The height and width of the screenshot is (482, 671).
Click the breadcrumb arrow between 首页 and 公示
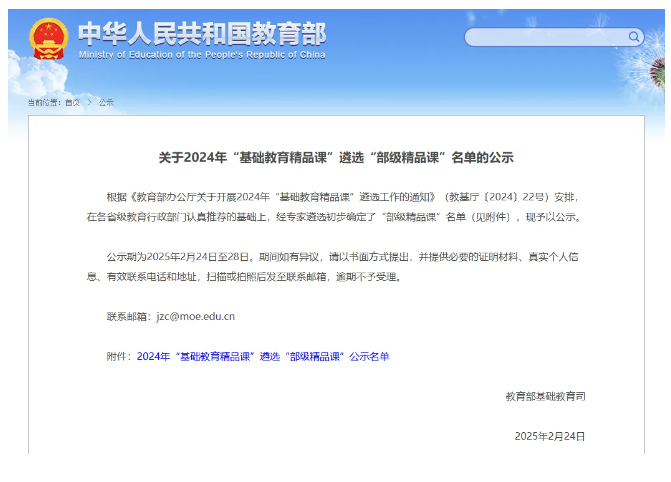click(89, 102)
